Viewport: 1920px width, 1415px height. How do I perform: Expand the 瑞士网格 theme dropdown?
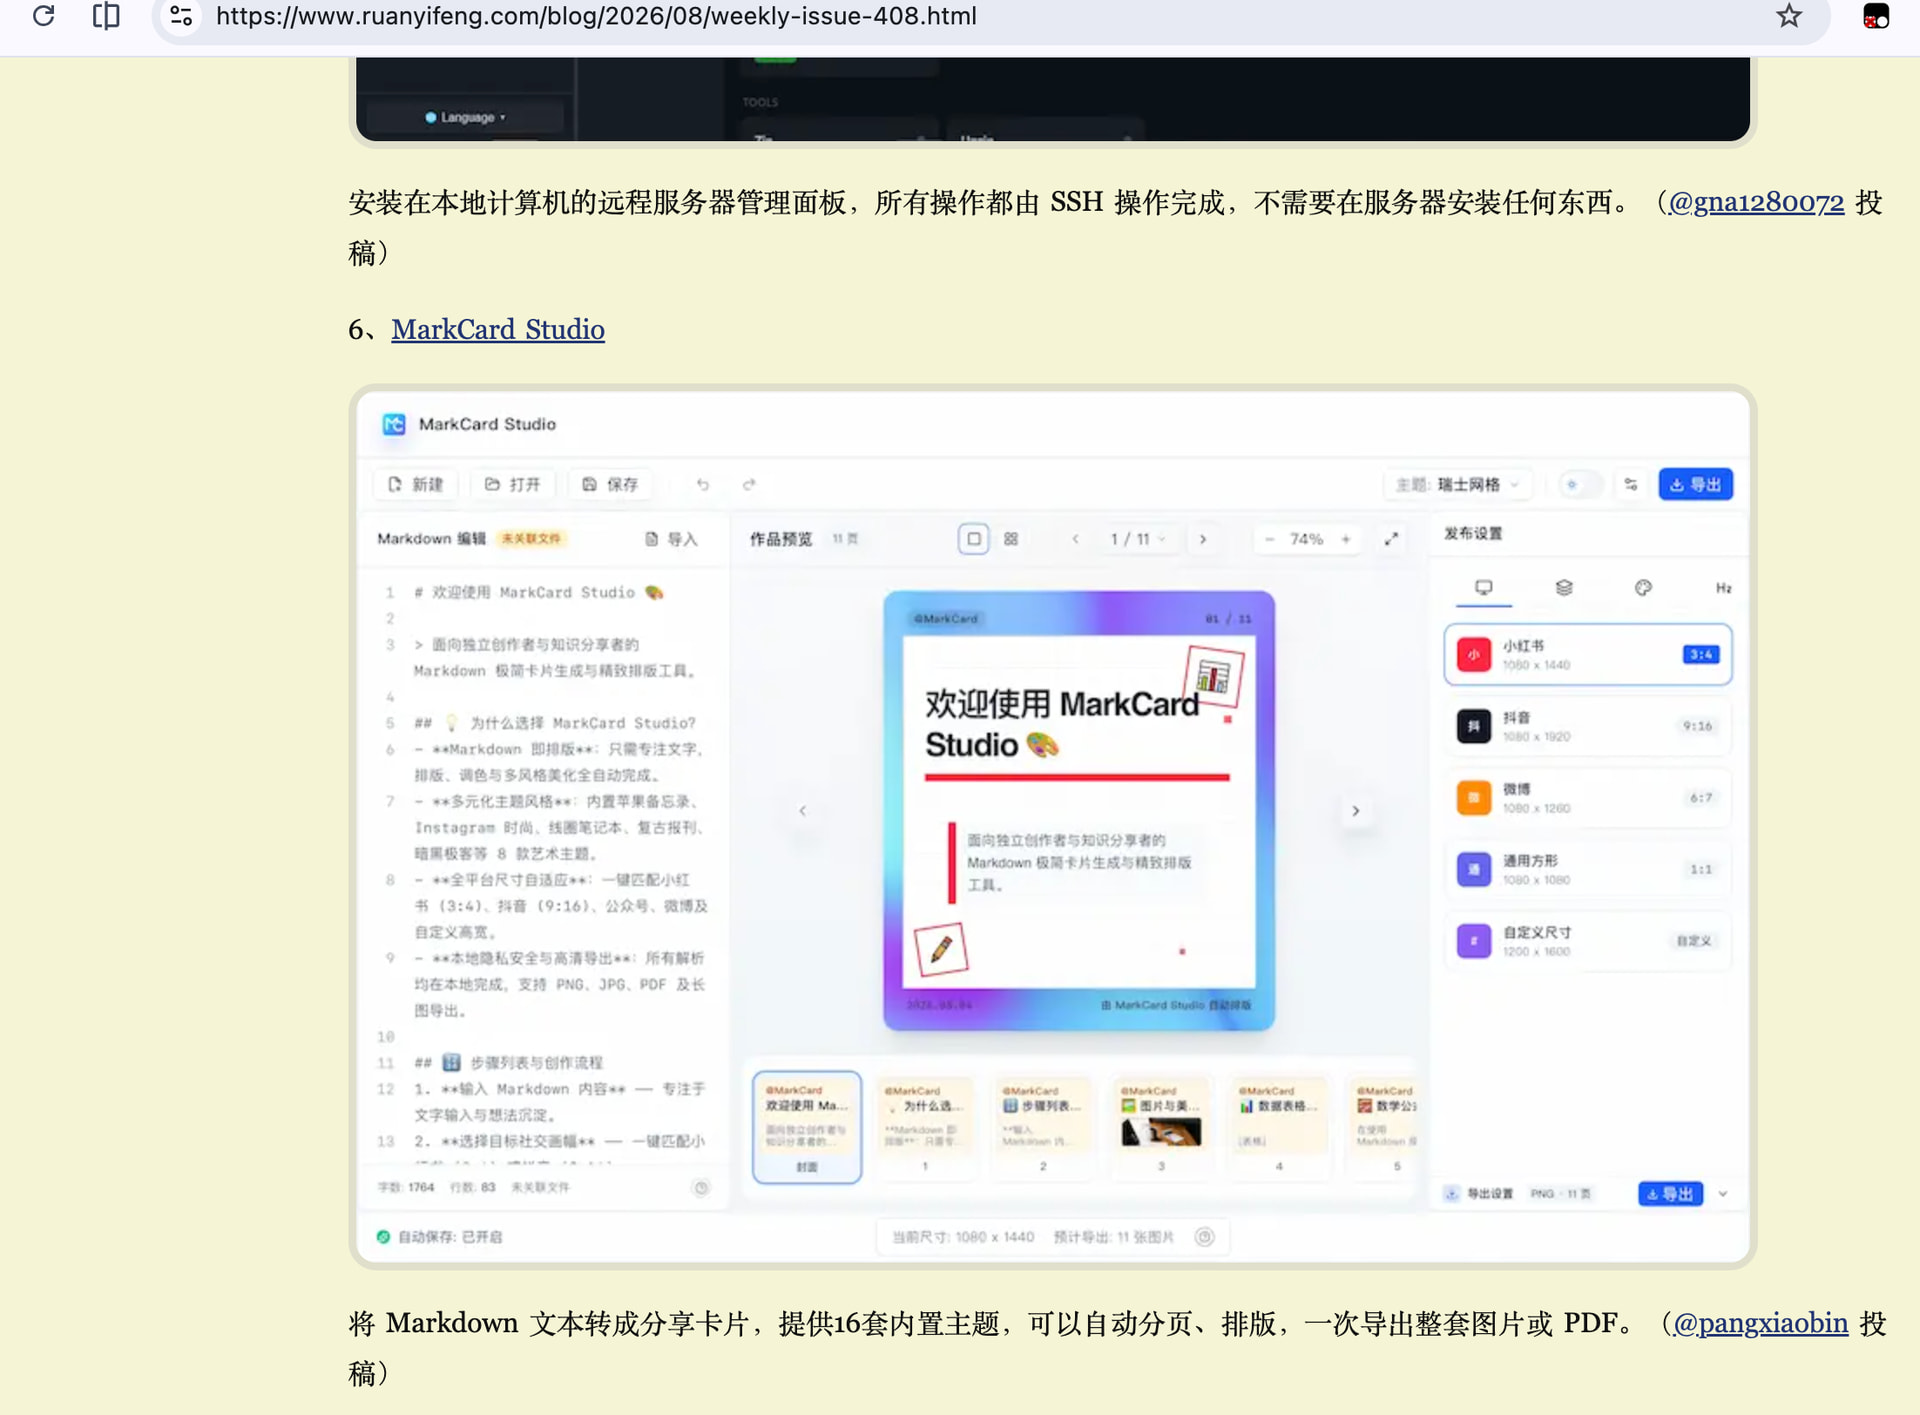1458,484
